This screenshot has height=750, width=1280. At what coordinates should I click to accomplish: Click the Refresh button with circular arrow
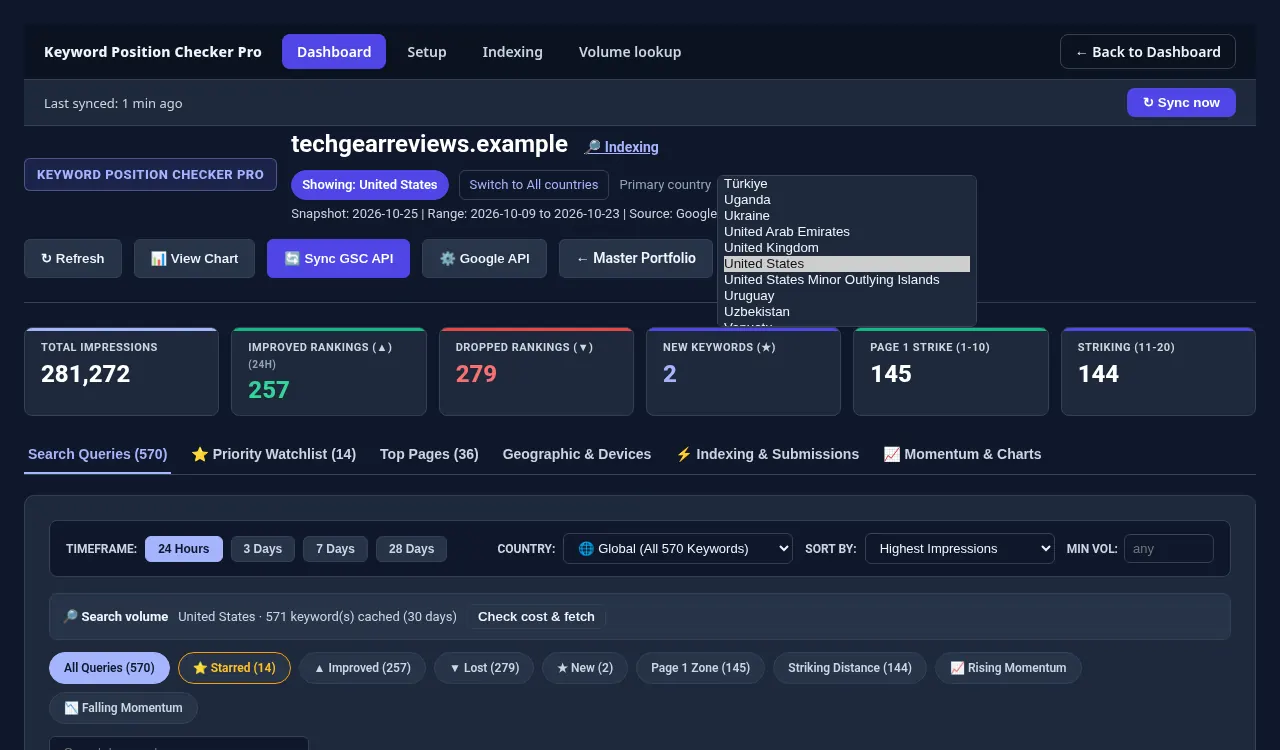click(72, 258)
